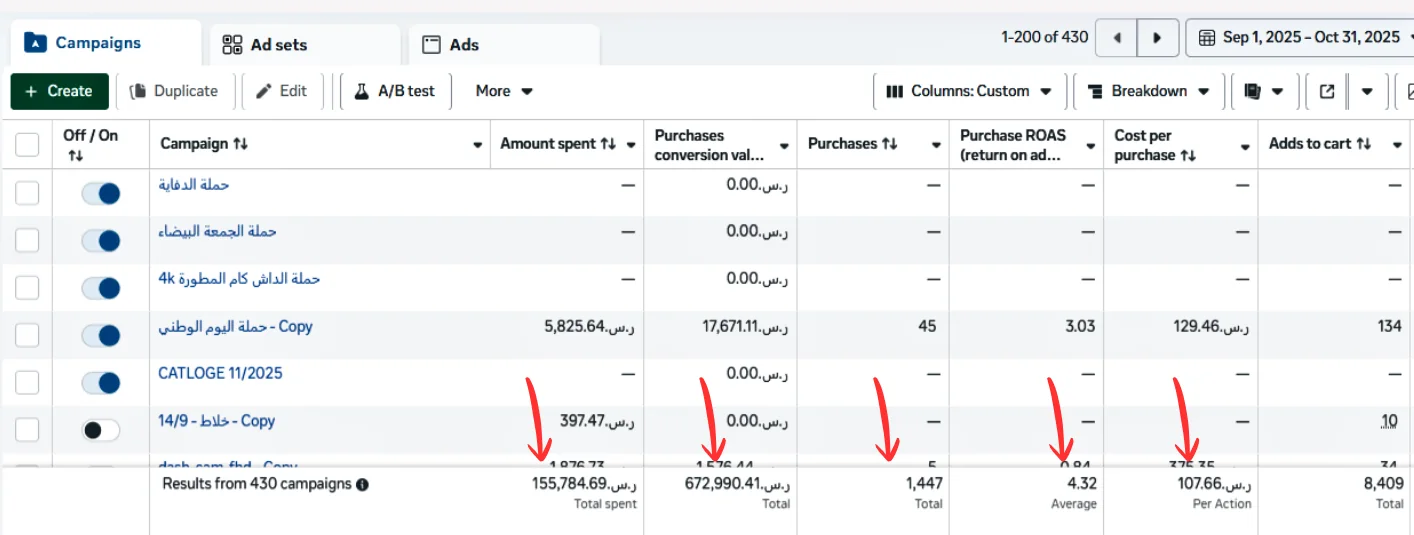Click total conversion value 672,990.41
Viewport: 1414px width, 535px height.
tap(736, 484)
